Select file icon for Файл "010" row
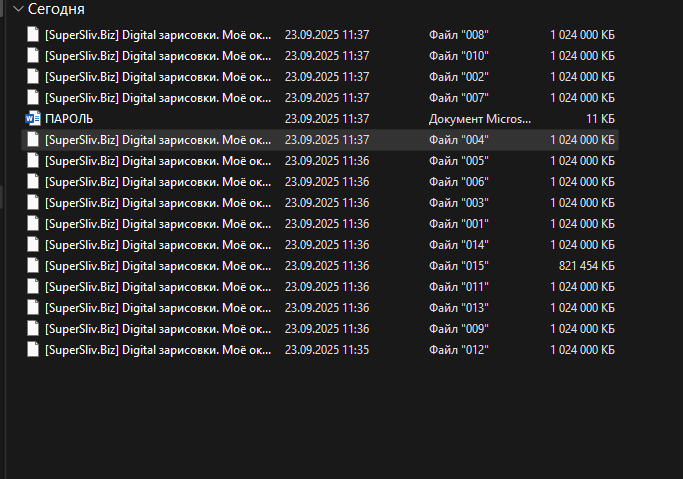This screenshot has width=683, height=479. tap(33, 55)
